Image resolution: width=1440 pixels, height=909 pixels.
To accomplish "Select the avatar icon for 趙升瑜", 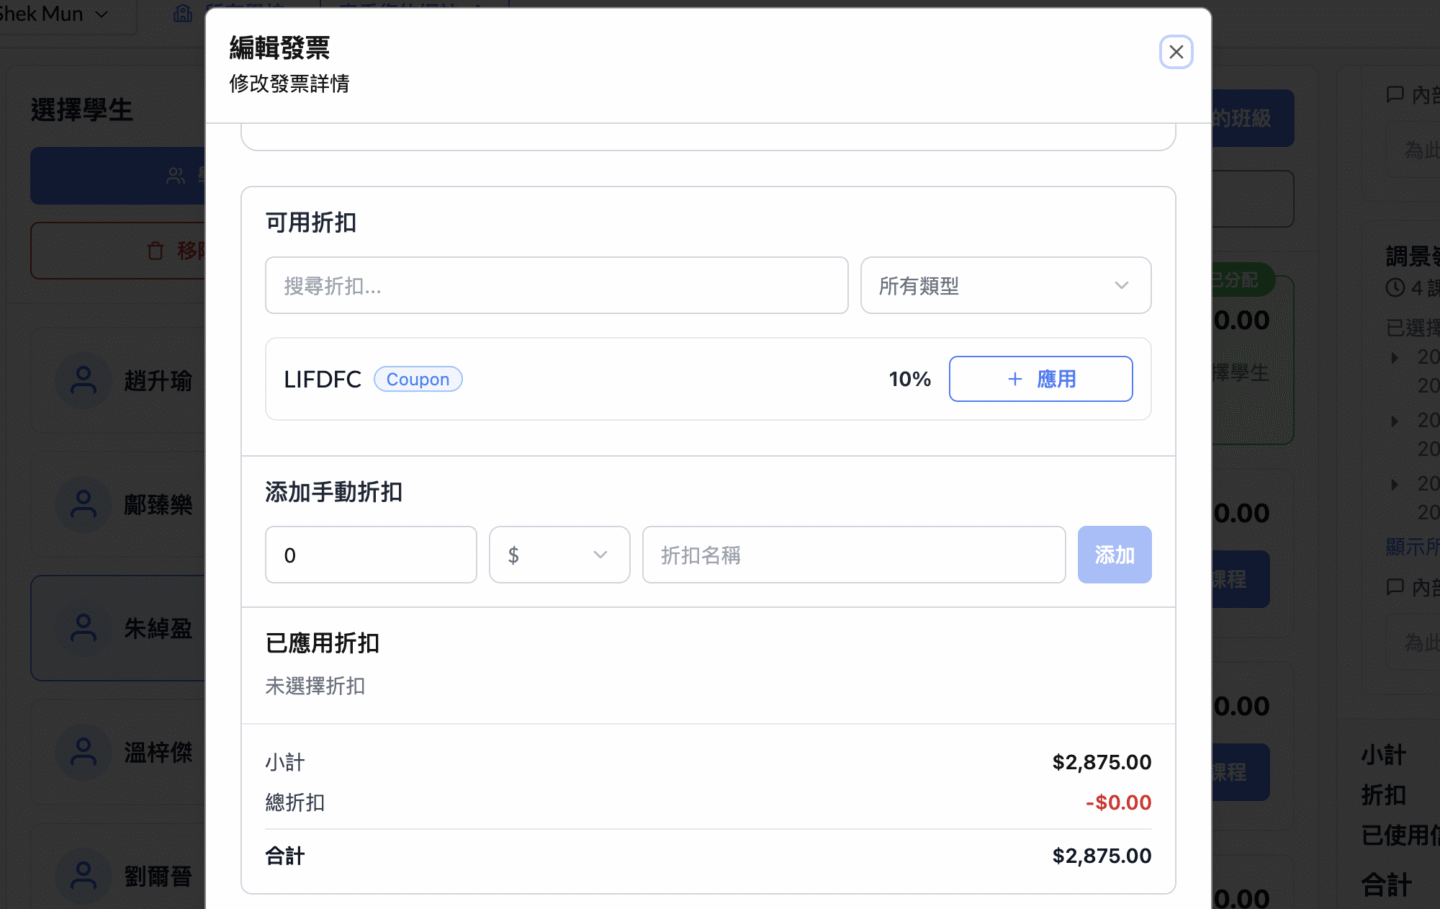I will (x=84, y=381).
